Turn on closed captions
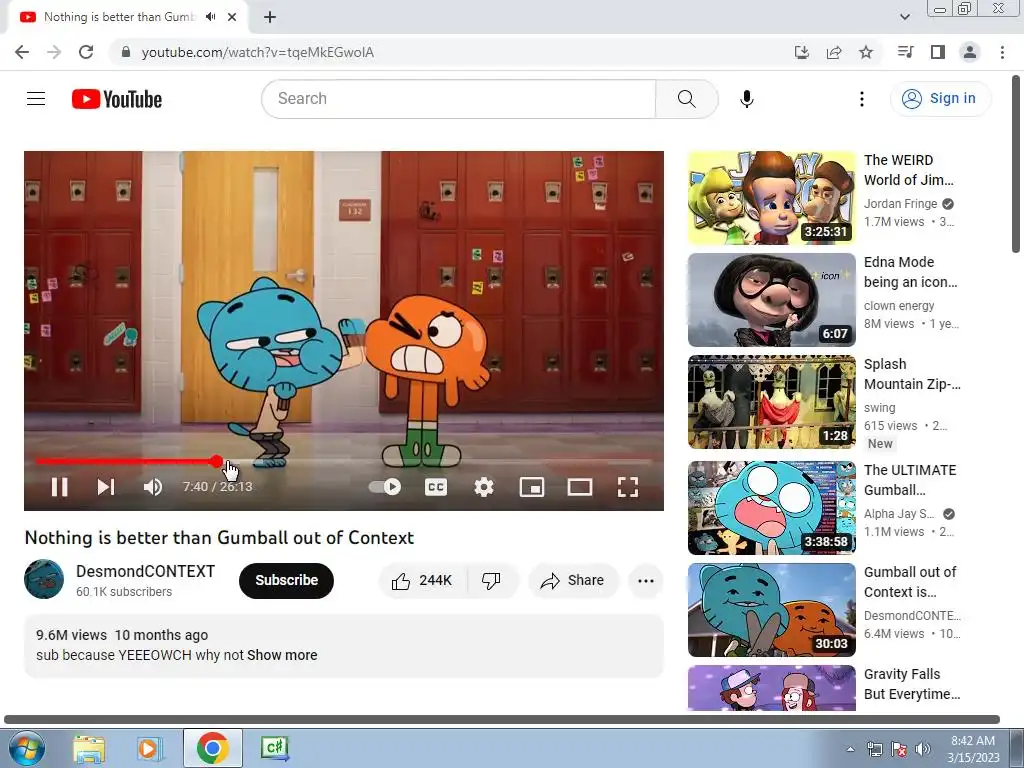The height and width of the screenshot is (768, 1024). 436,487
